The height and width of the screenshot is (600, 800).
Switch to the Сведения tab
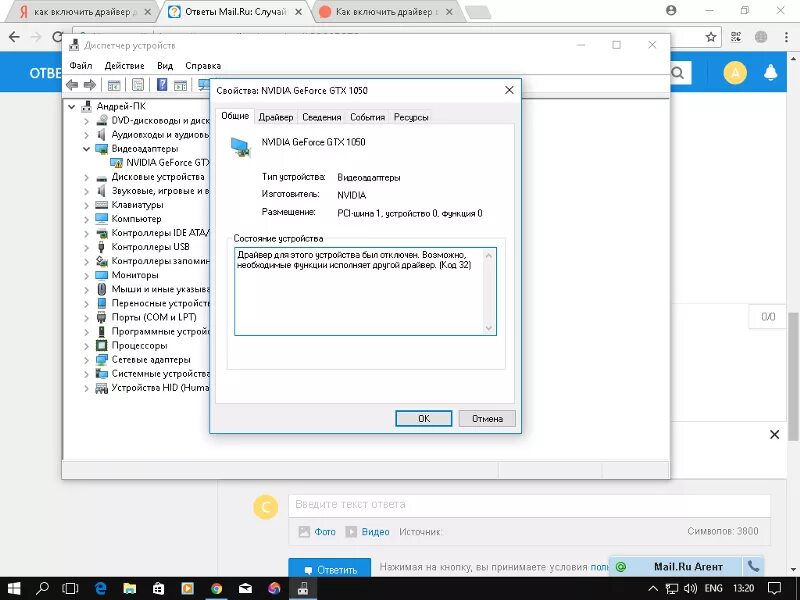(321, 117)
